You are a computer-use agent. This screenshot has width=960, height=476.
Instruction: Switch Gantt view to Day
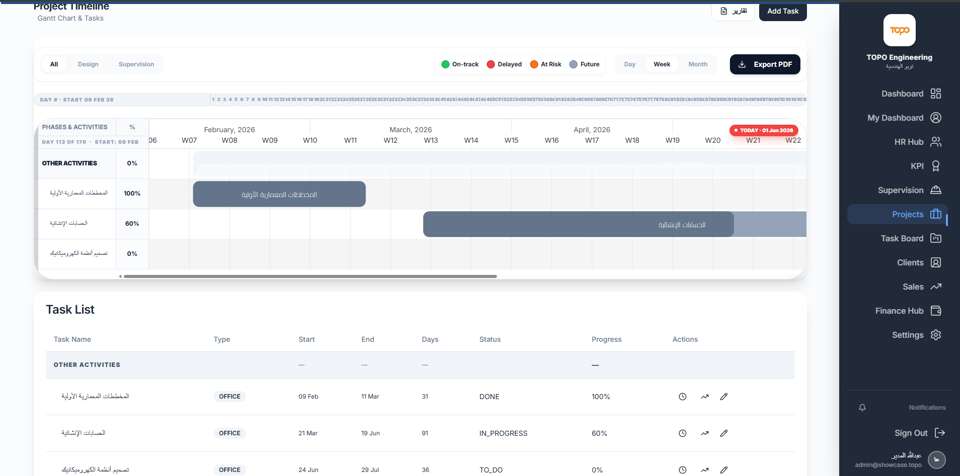(x=629, y=64)
